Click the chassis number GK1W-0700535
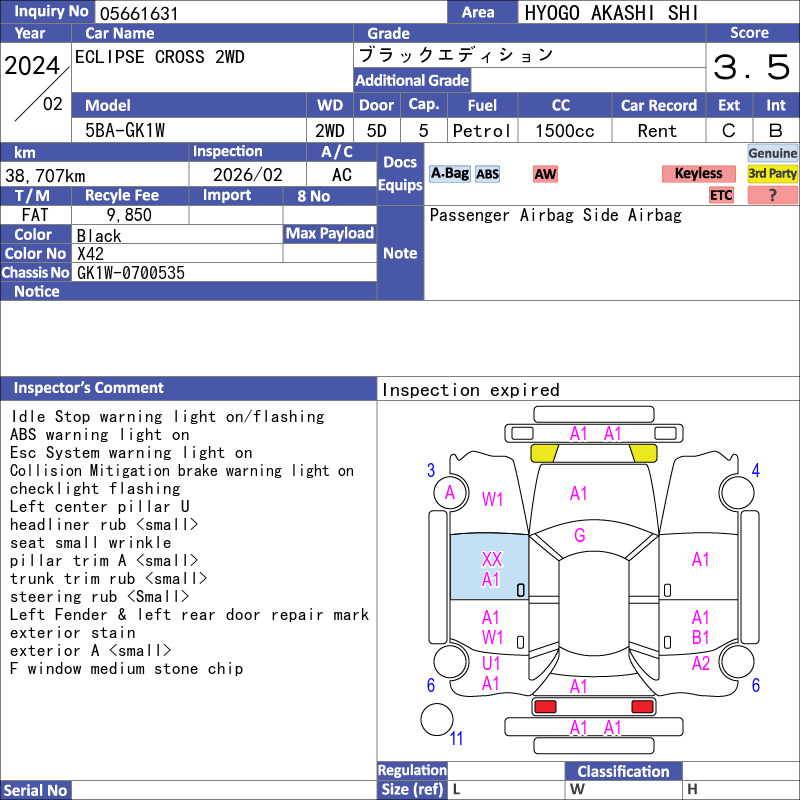 click(131, 273)
